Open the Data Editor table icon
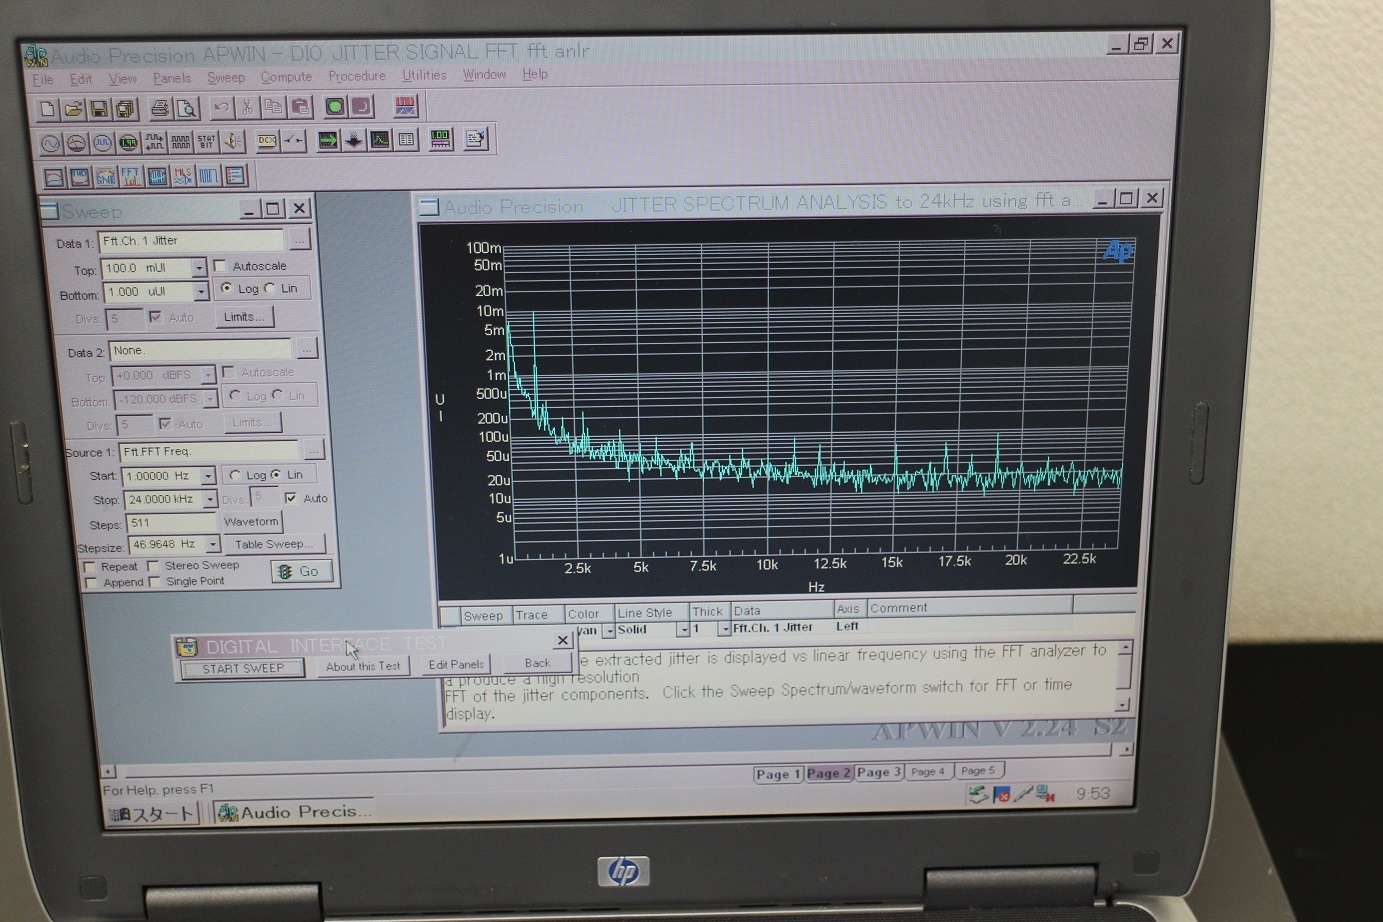The height and width of the screenshot is (922, 1383). click(406, 140)
